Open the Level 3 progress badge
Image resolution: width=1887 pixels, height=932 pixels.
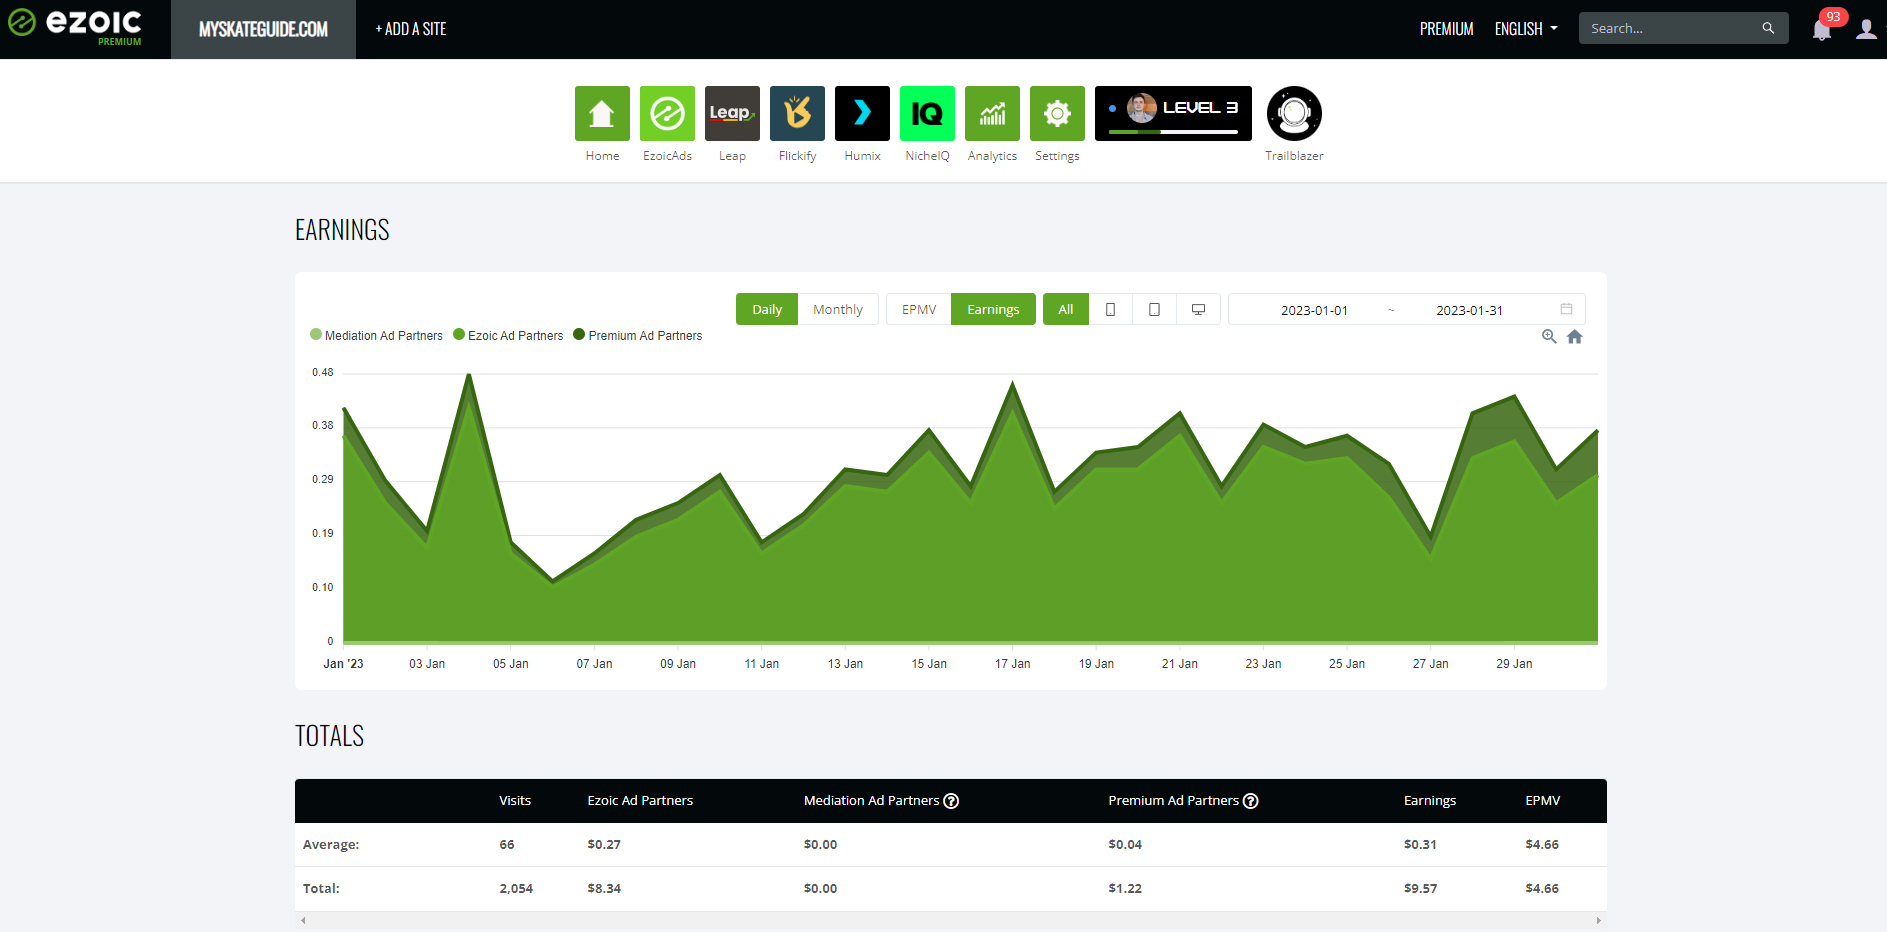pyautogui.click(x=1173, y=113)
